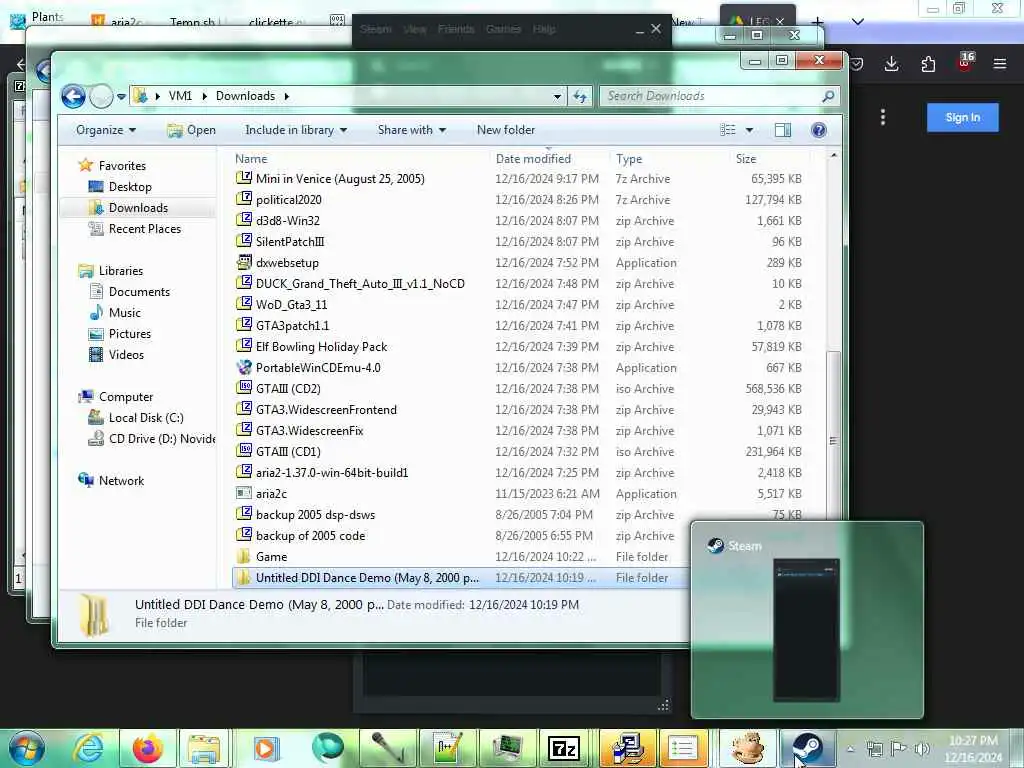Open CD Drive (D:) in navigation pane
Viewport: 1024px width, 768px height.
pos(161,439)
